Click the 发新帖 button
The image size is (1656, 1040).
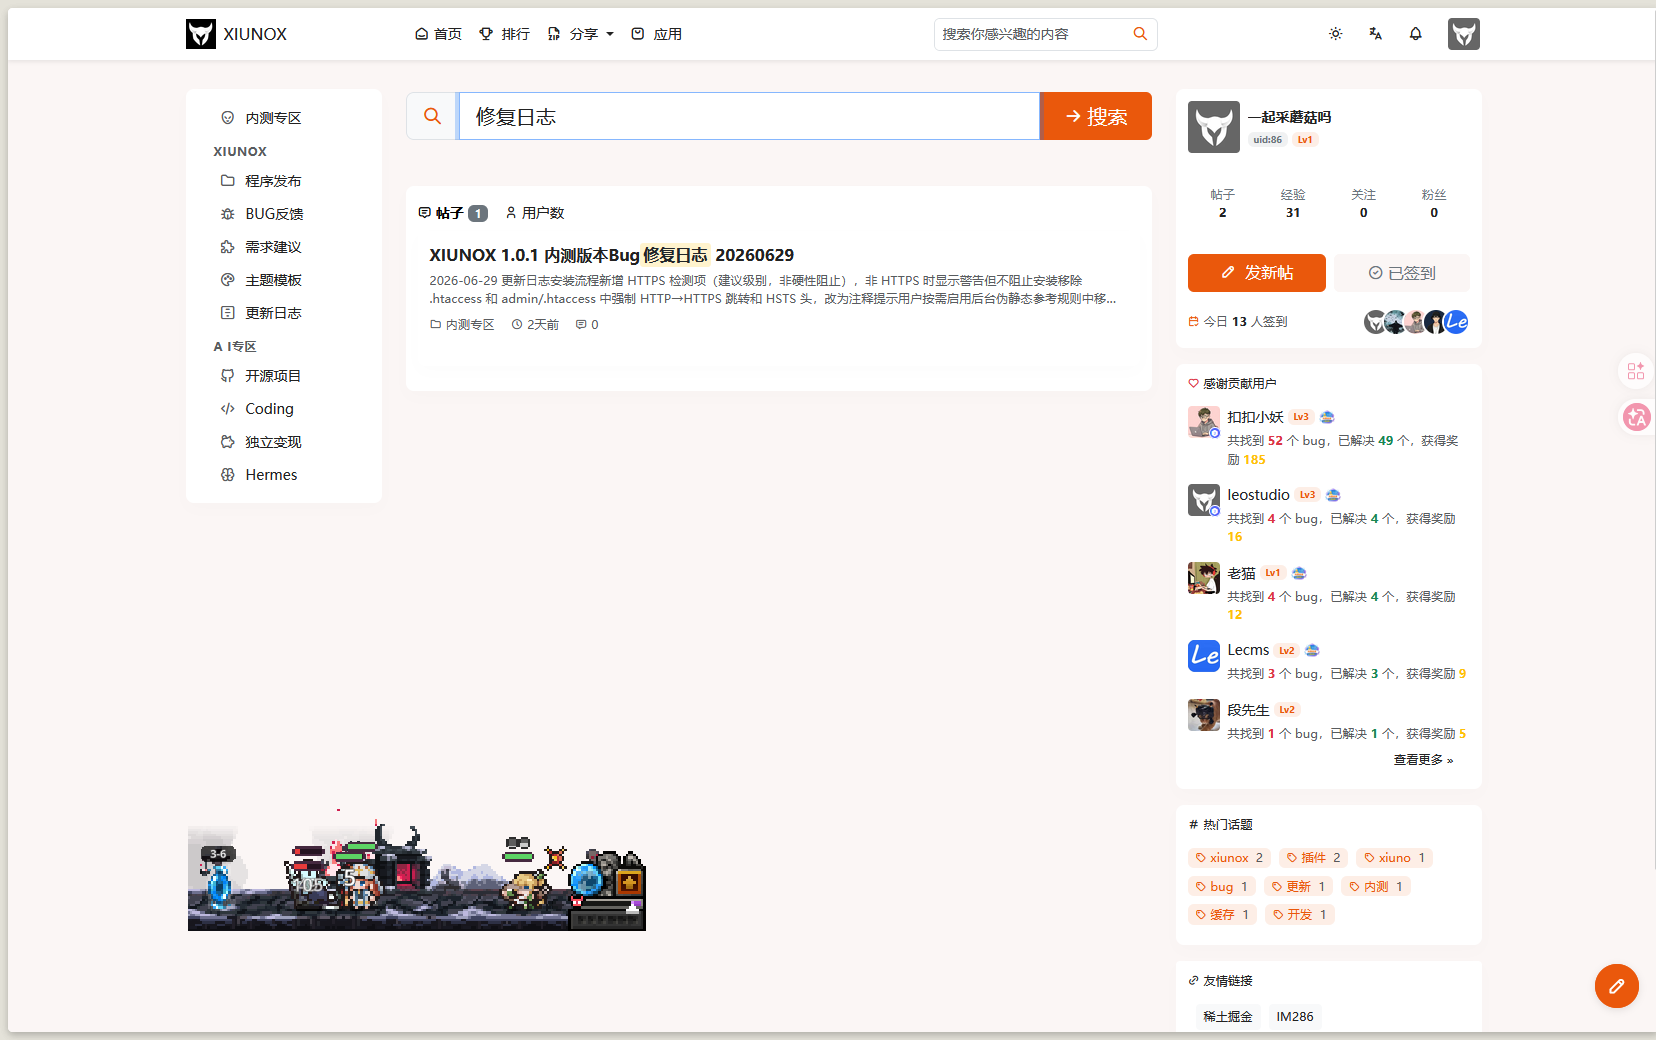tap(1257, 273)
